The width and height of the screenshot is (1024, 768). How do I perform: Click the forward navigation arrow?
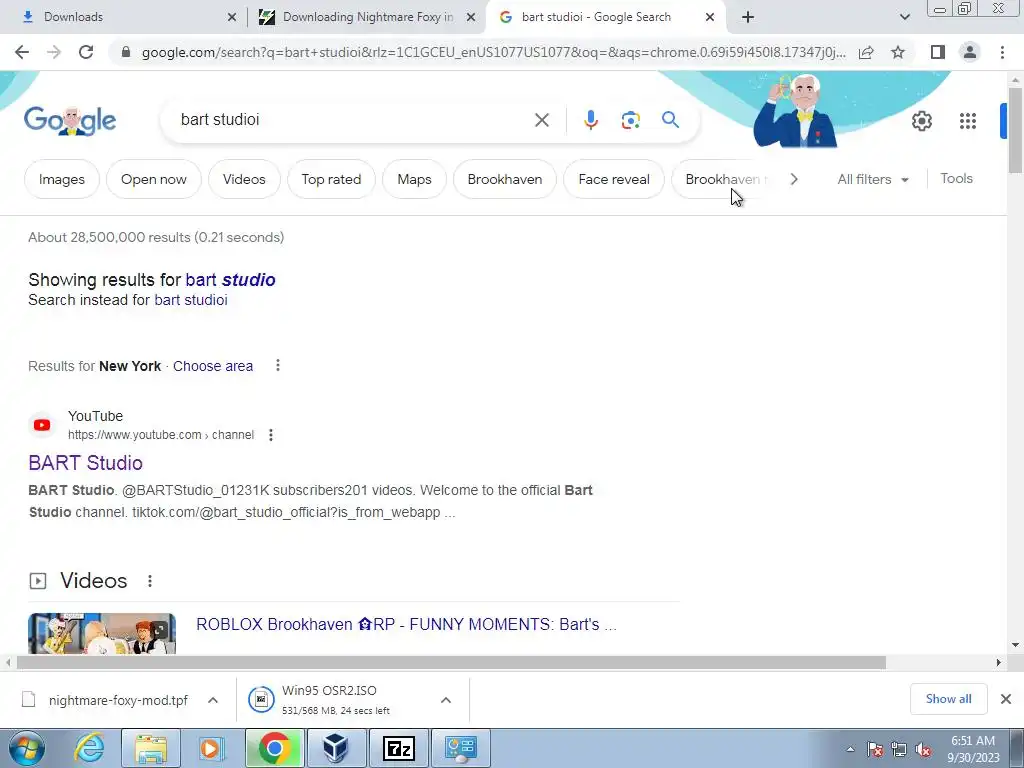(x=54, y=52)
